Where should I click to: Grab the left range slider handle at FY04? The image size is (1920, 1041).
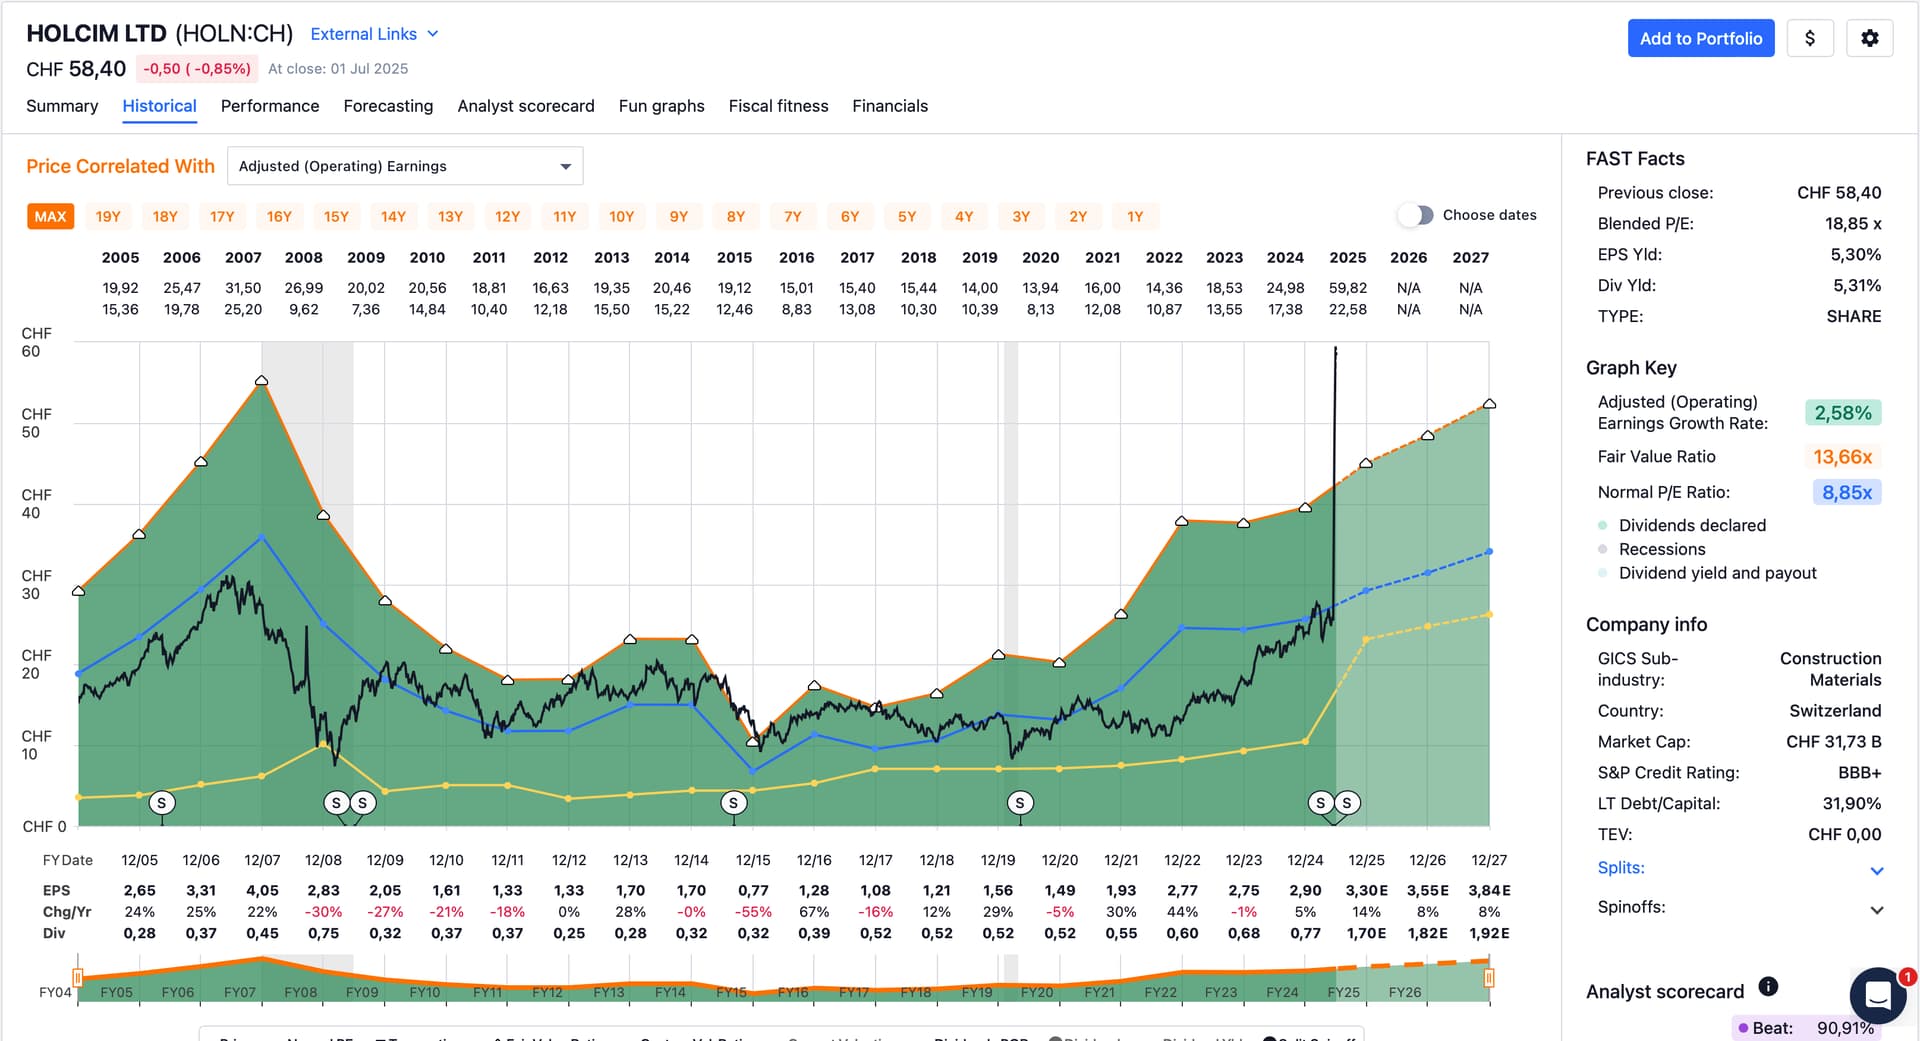[x=77, y=977]
